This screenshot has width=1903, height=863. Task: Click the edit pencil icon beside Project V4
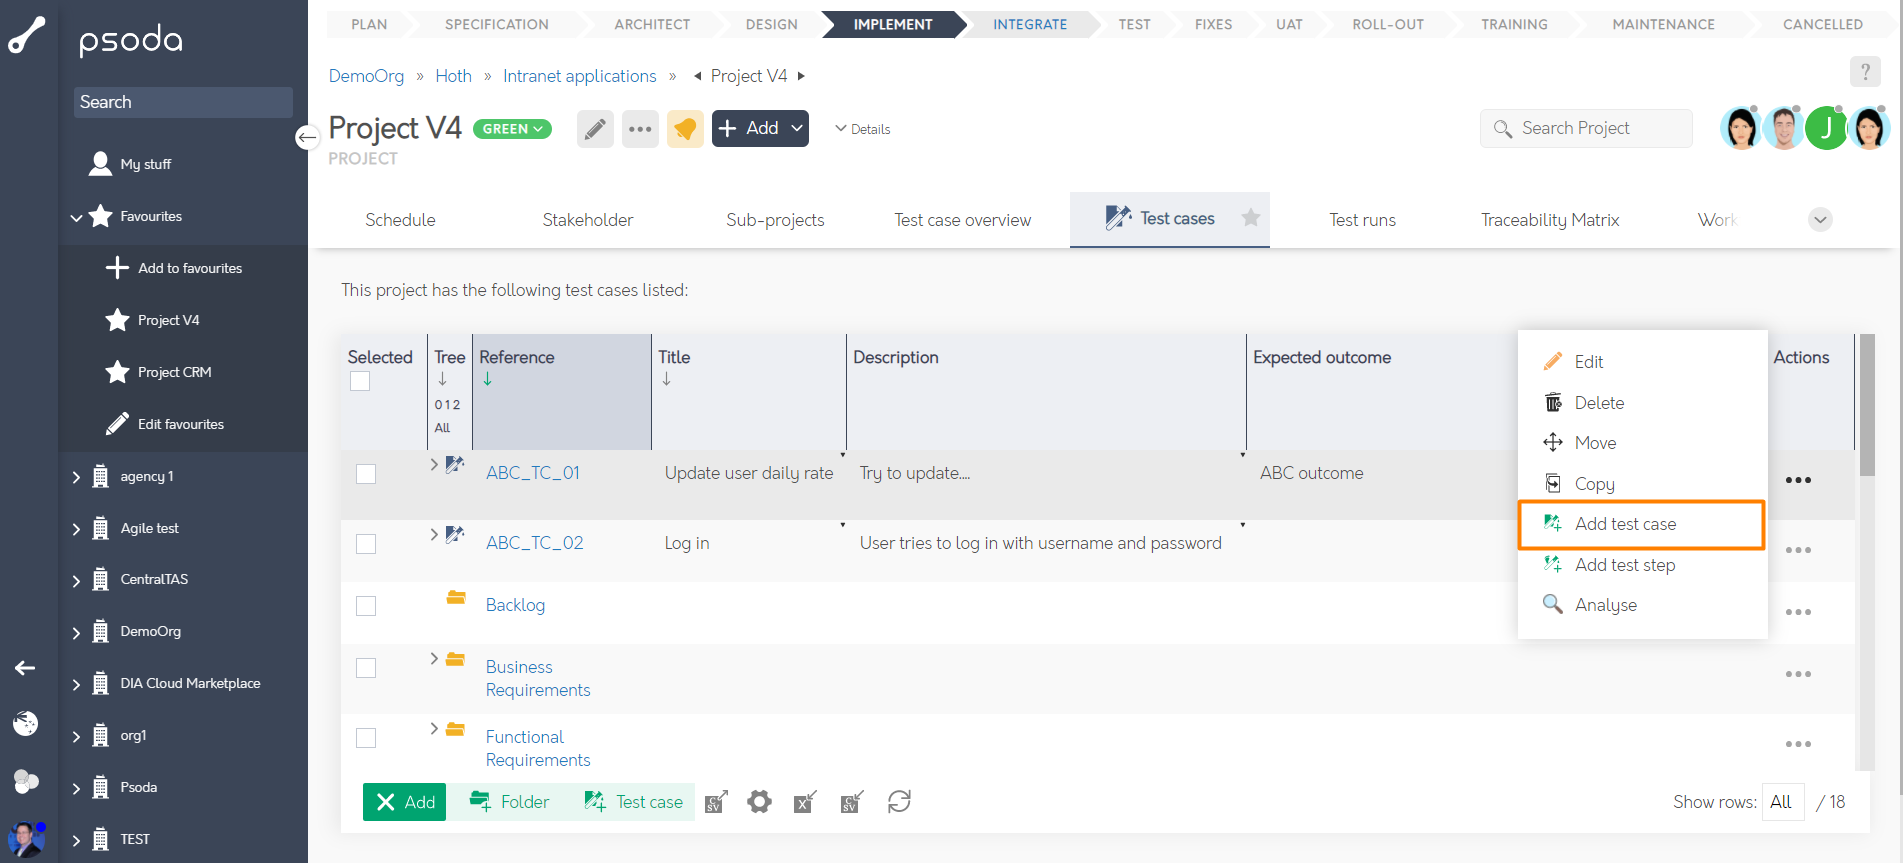click(x=595, y=129)
